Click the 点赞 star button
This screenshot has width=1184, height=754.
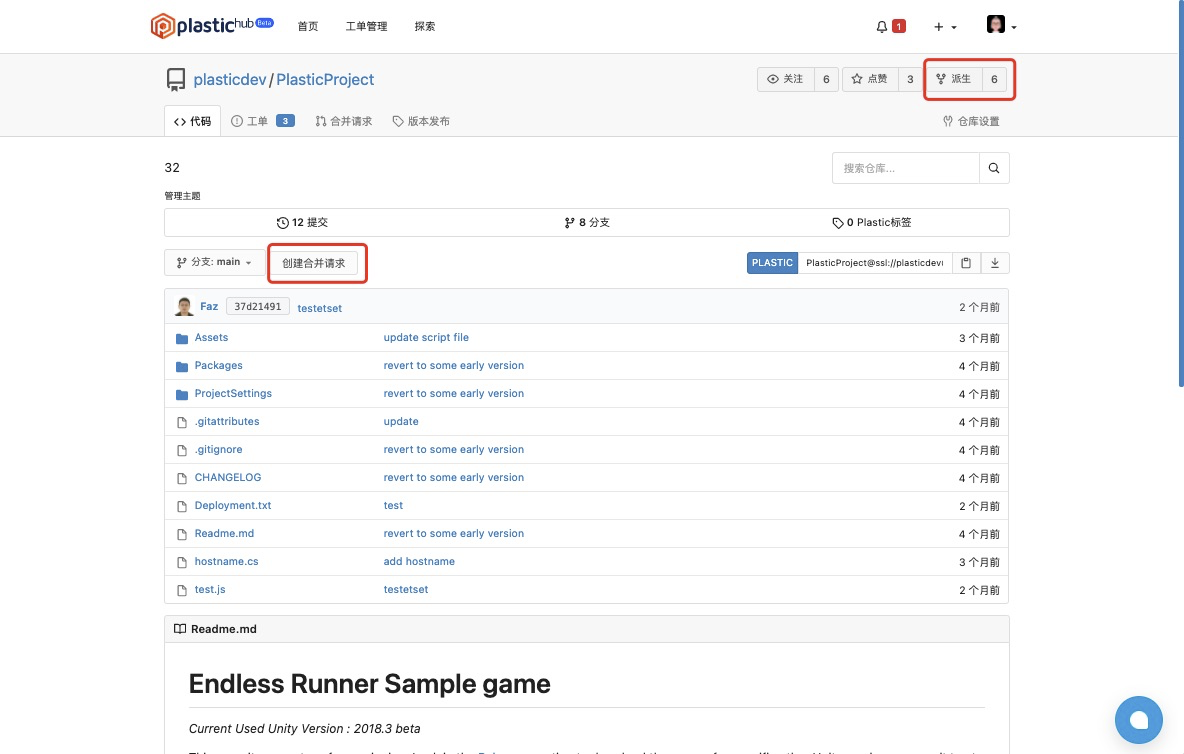click(870, 79)
